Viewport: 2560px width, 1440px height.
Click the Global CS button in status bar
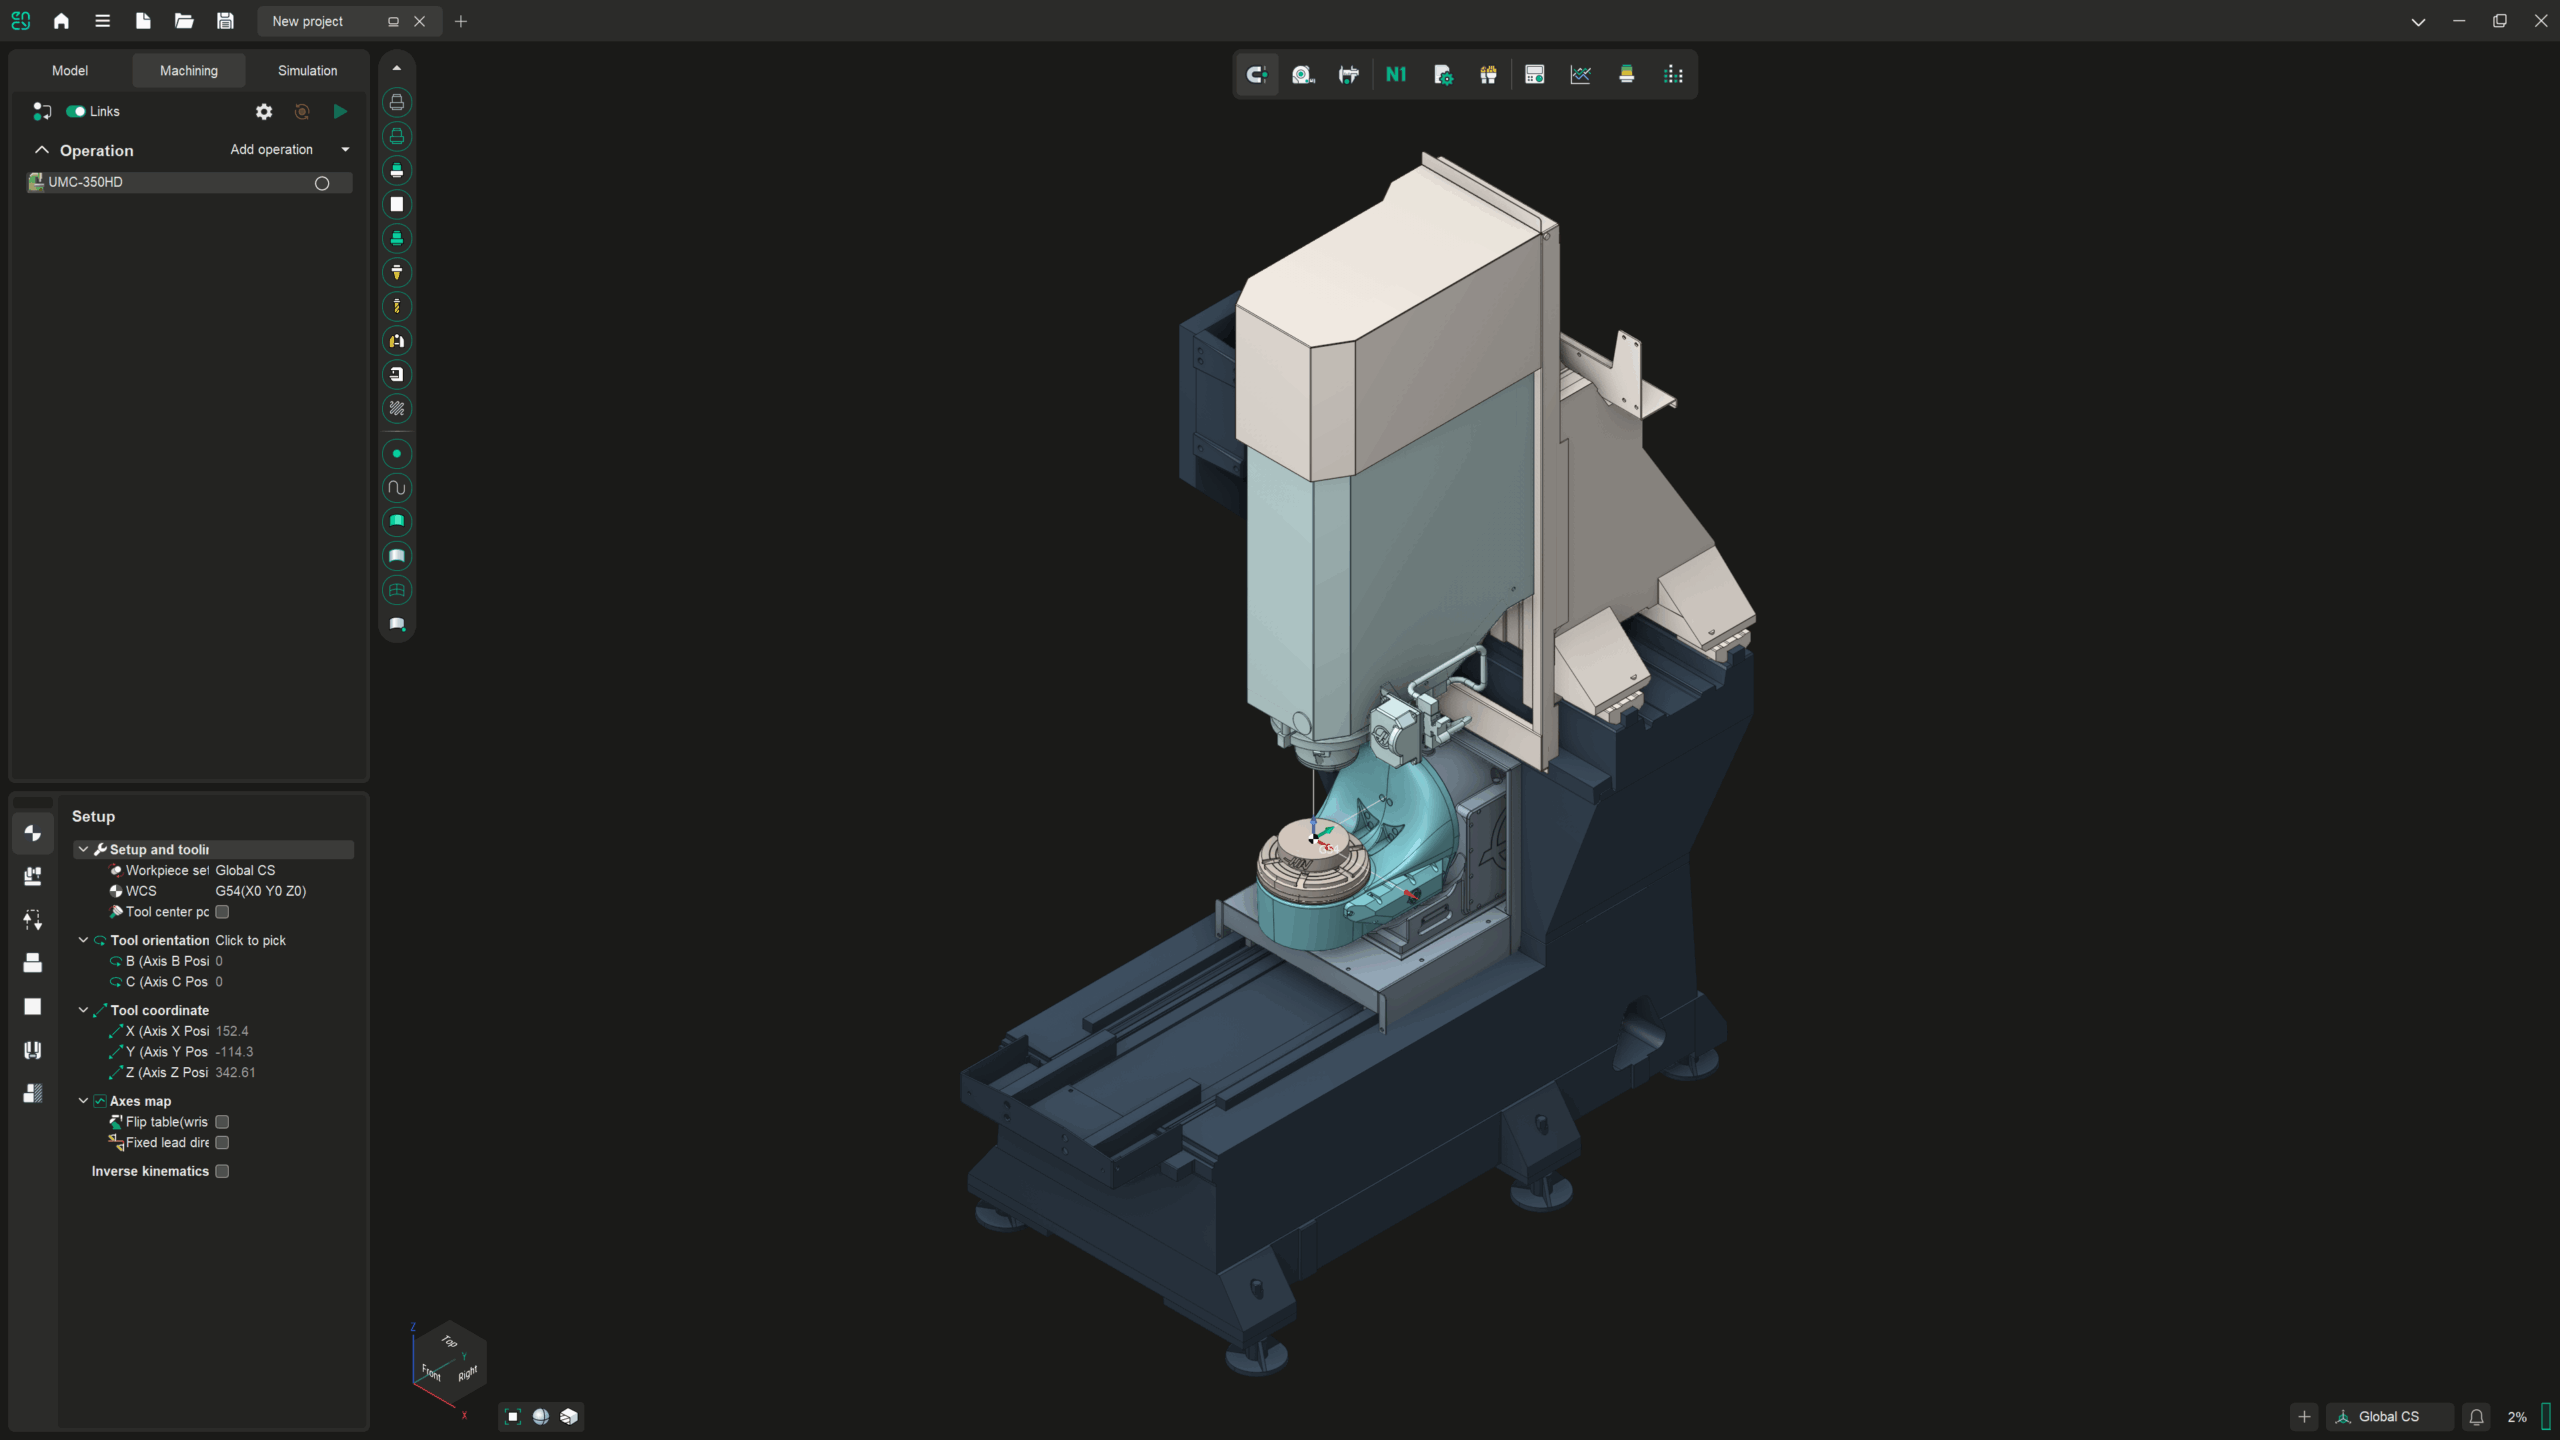[x=2388, y=1417]
